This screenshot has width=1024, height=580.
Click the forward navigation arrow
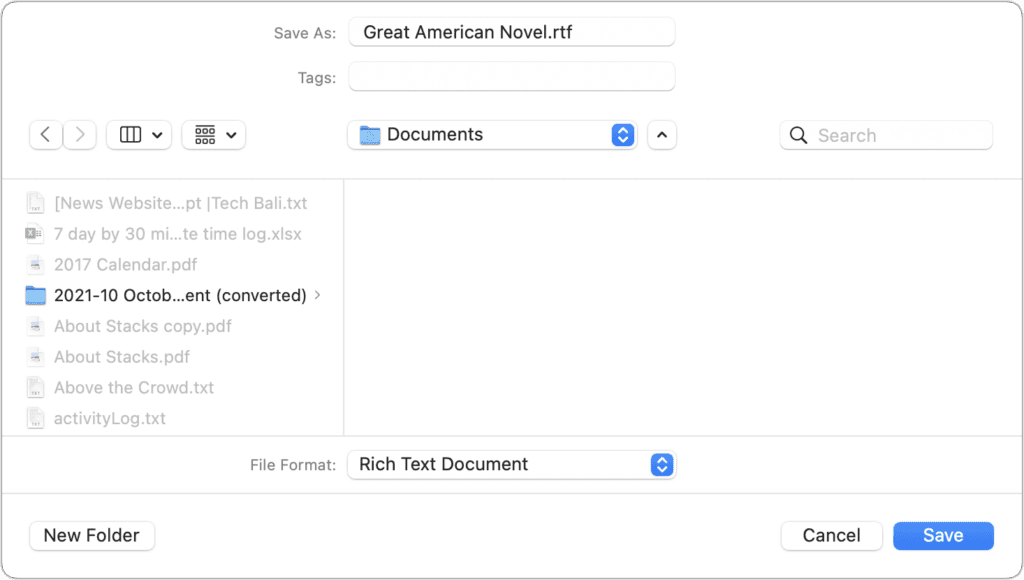[x=80, y=135]
